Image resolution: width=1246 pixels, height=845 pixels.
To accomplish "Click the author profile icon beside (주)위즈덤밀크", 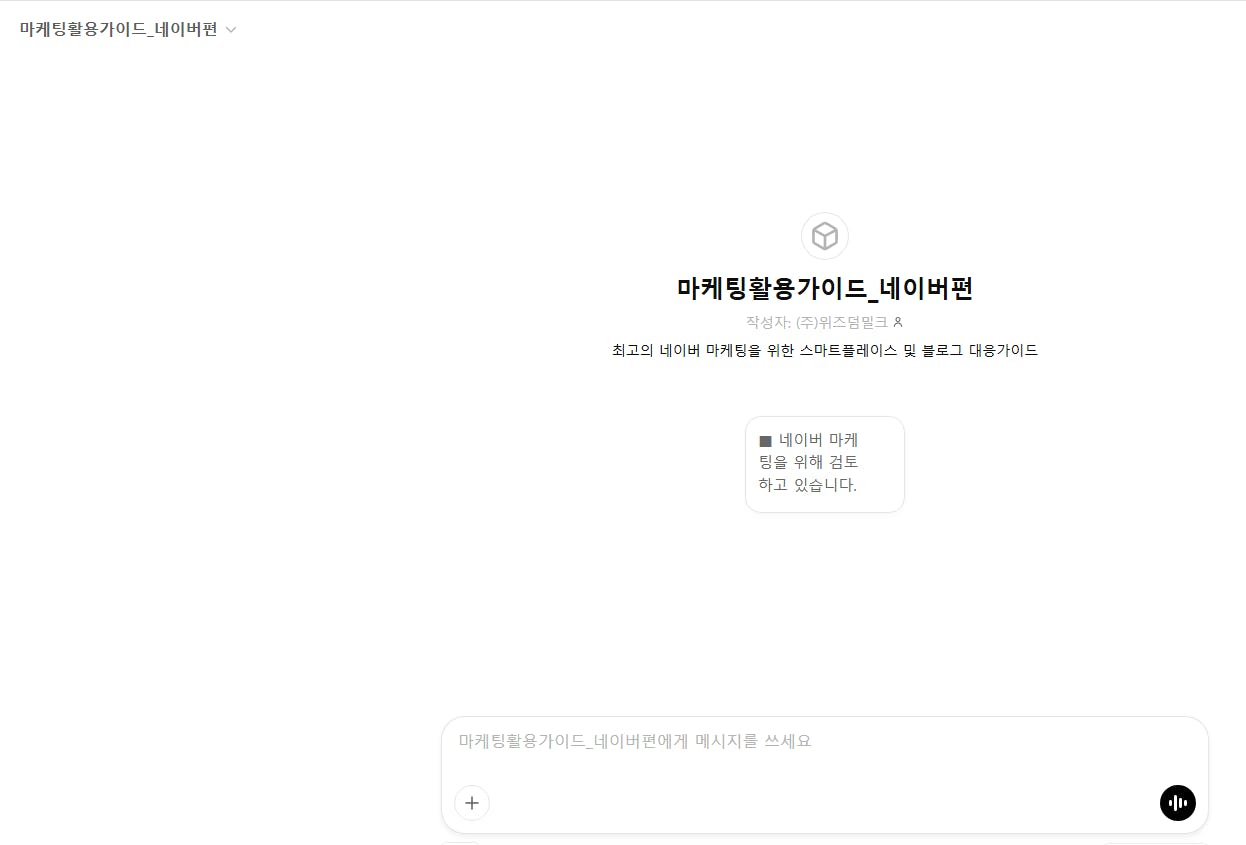I will pyautogui.click(x=898, y=322).
